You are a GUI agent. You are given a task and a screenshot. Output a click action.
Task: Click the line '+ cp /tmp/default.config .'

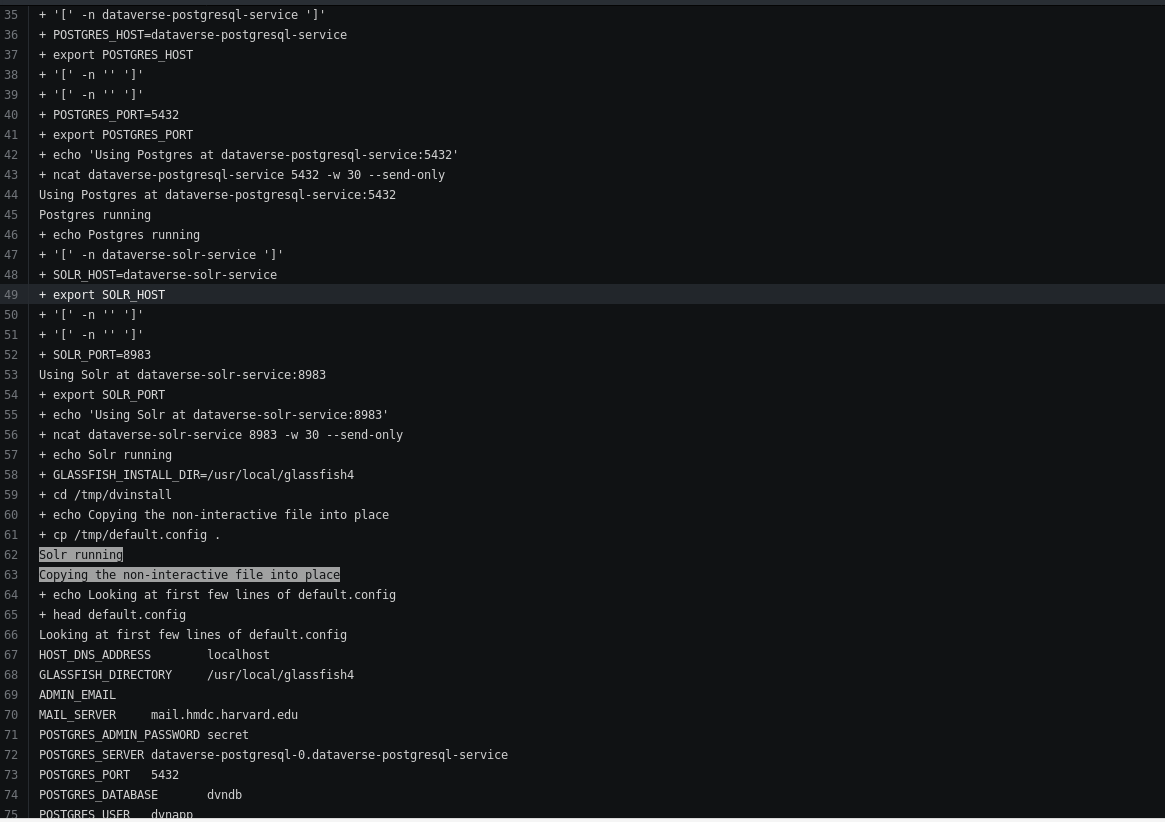(130, 535)
